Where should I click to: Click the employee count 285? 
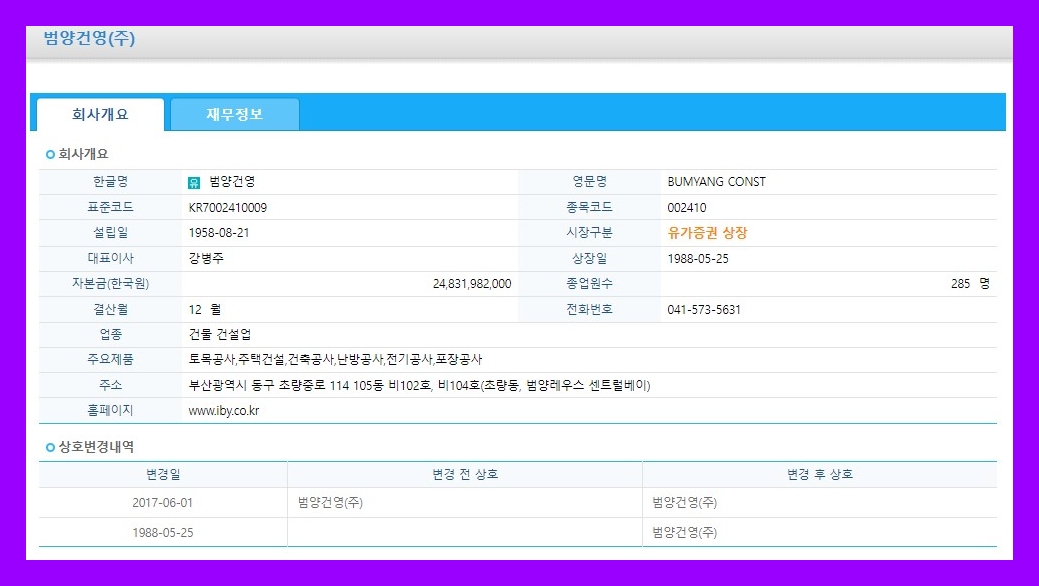tap(960, 284)
